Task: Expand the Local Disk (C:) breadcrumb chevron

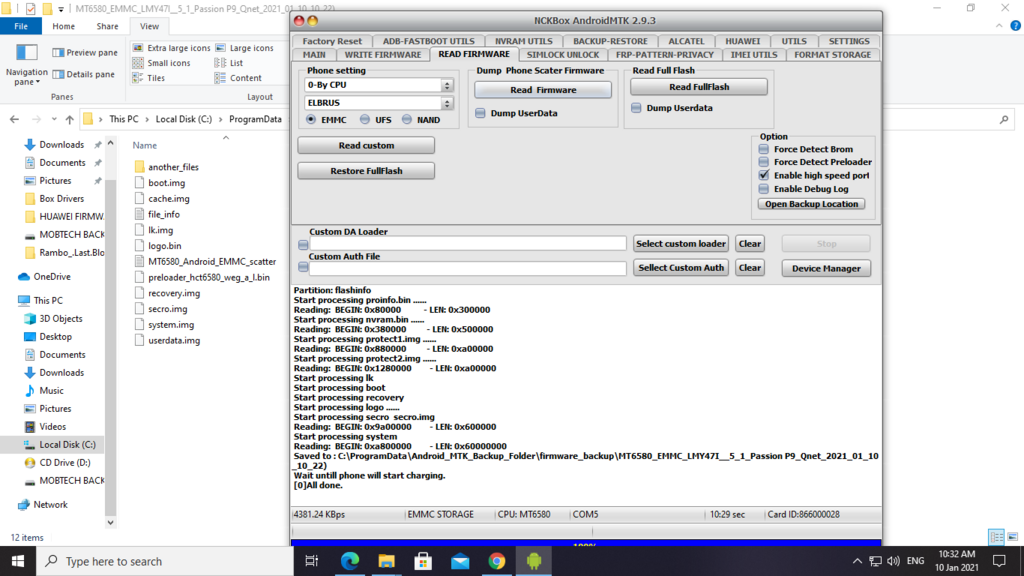Action: (220, 120)
